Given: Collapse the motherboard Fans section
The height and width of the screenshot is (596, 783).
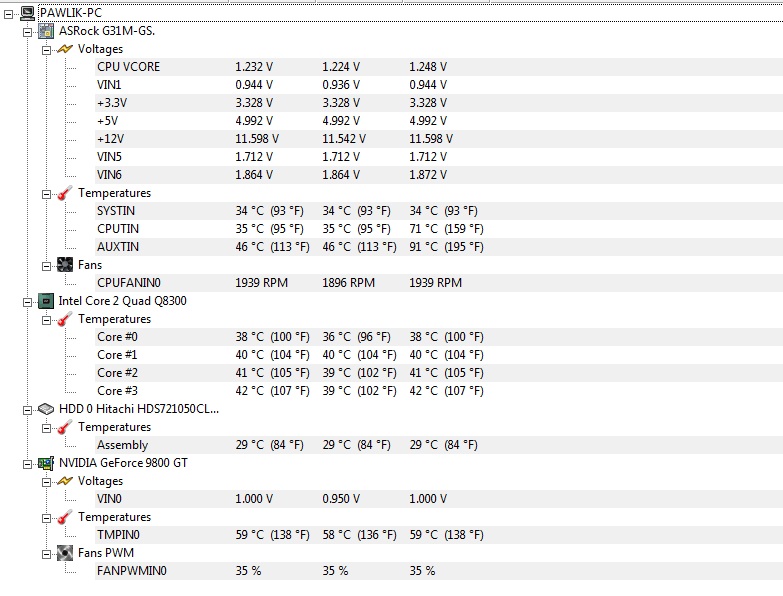Looking at the screenshot, I should click(46, 267).
